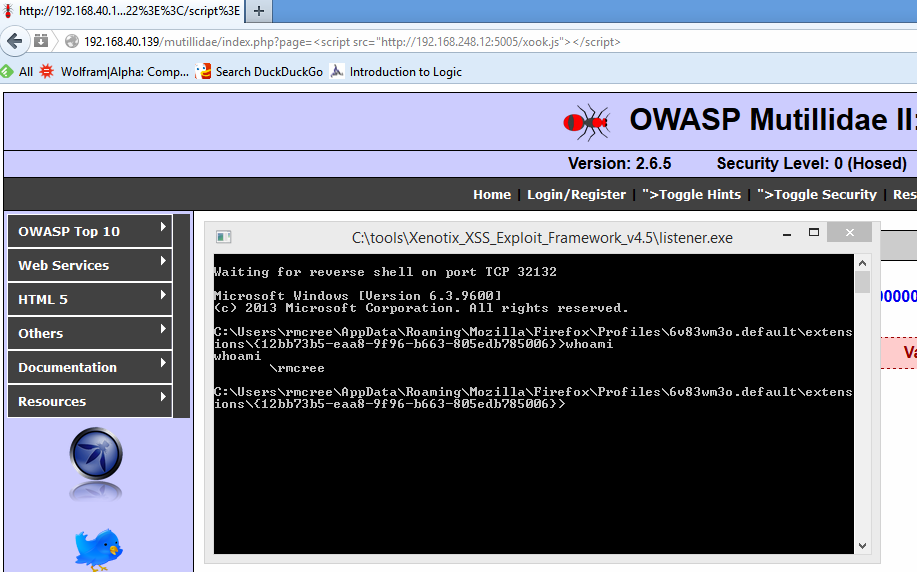Image resolution: width=917 pixels, height=572 pixels.
Task: Click the listener.exe console window icon
Action: tap(223, 237)
